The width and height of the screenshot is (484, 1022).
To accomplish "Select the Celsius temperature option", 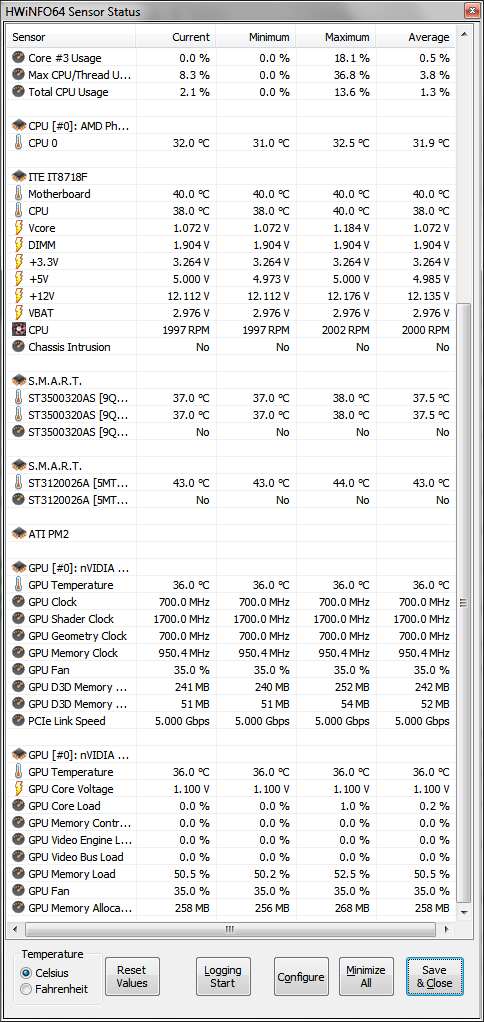I will tap(26, 972).
